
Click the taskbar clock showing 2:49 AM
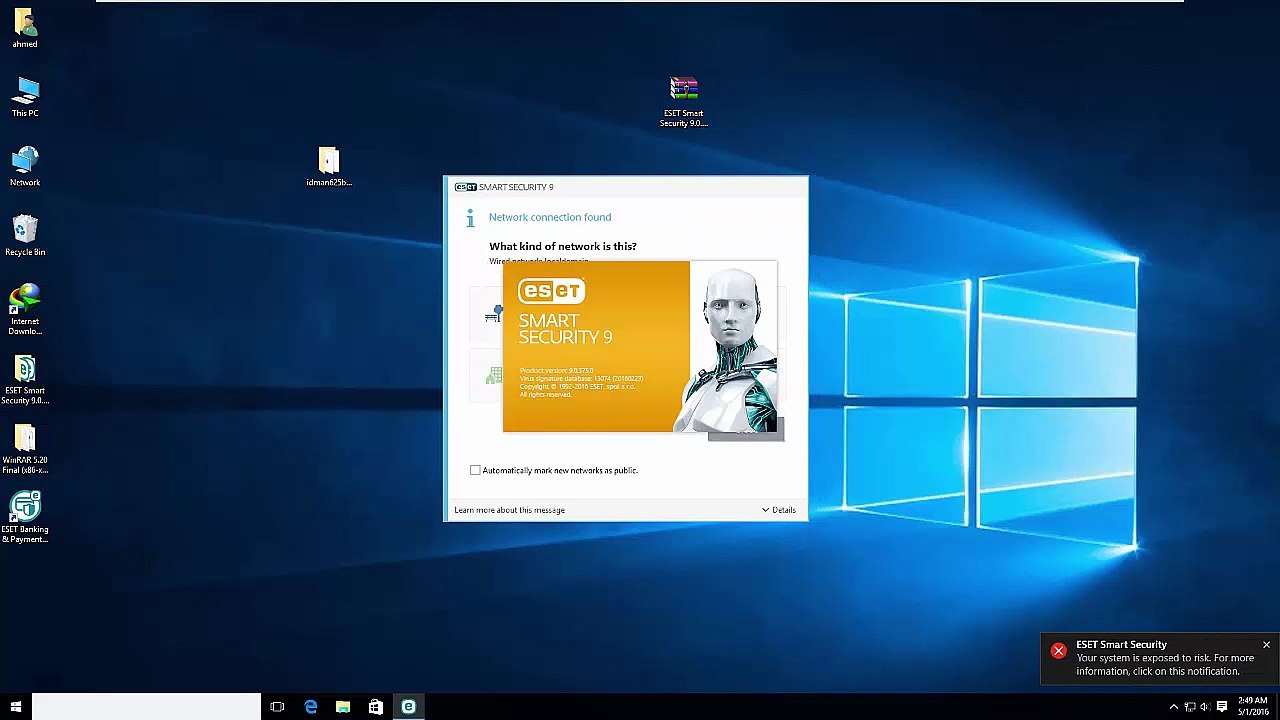[x=1253, y=707]
